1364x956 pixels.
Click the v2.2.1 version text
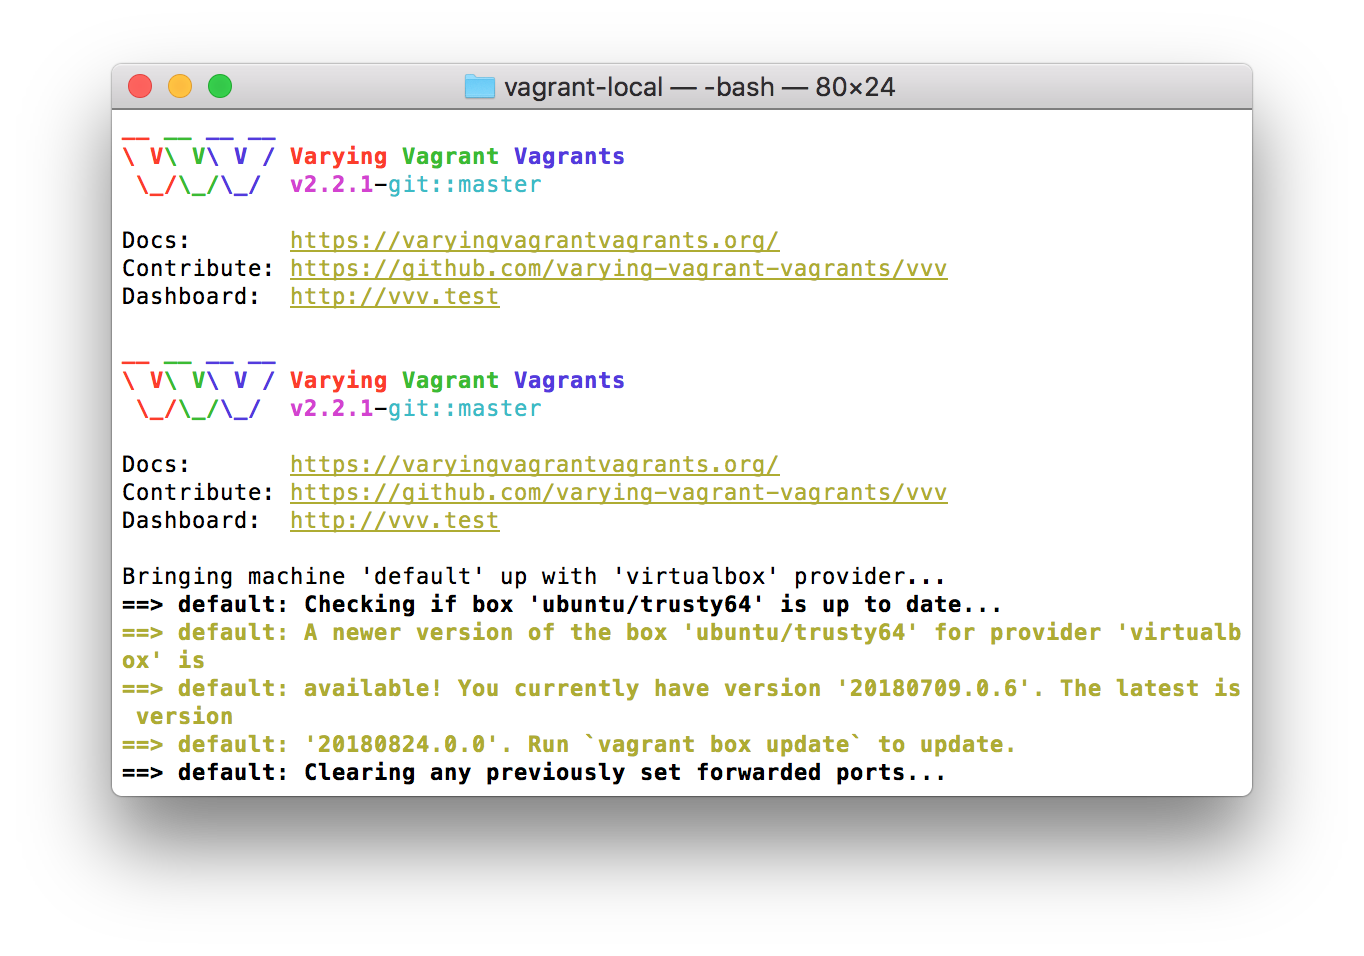click(332, 184)
